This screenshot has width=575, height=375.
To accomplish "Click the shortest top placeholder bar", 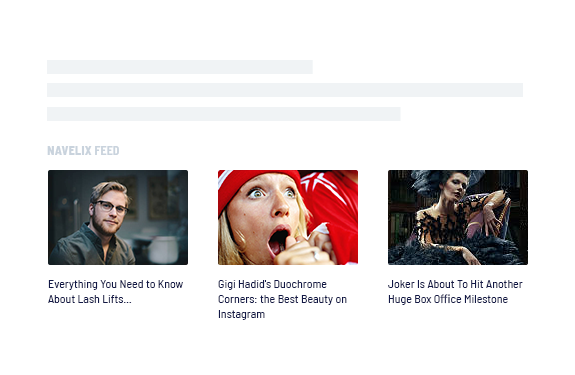I will point(180,67).
